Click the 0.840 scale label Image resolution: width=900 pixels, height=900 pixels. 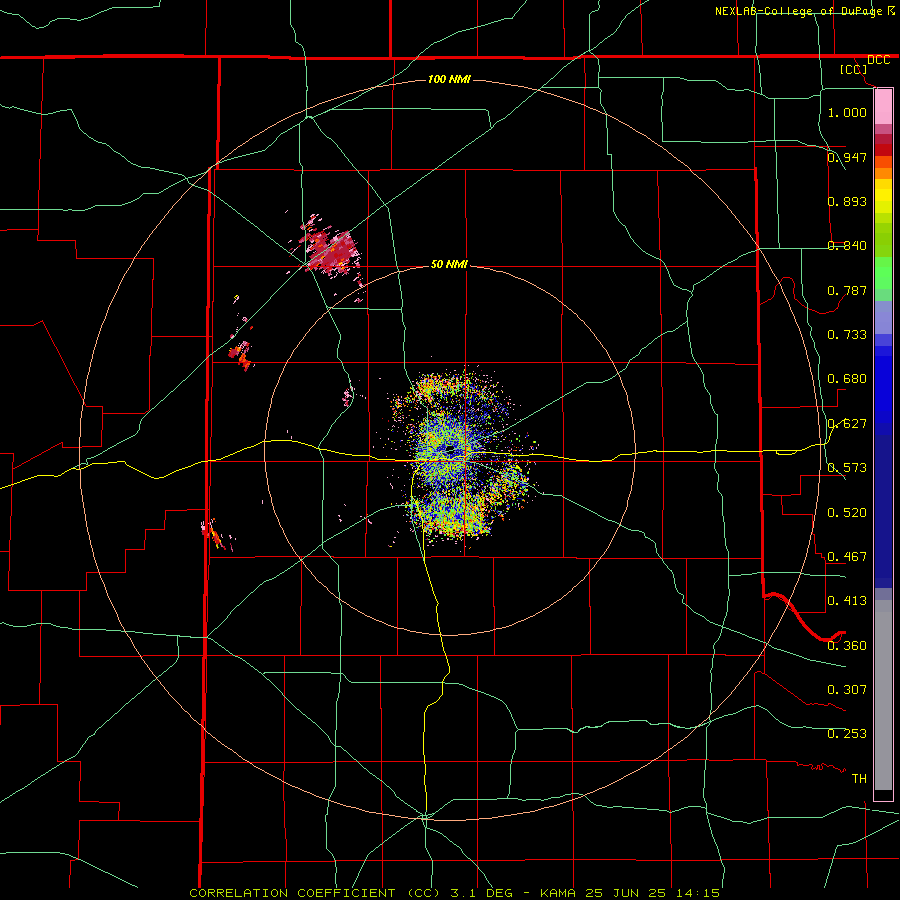click(x=847, y=246)
